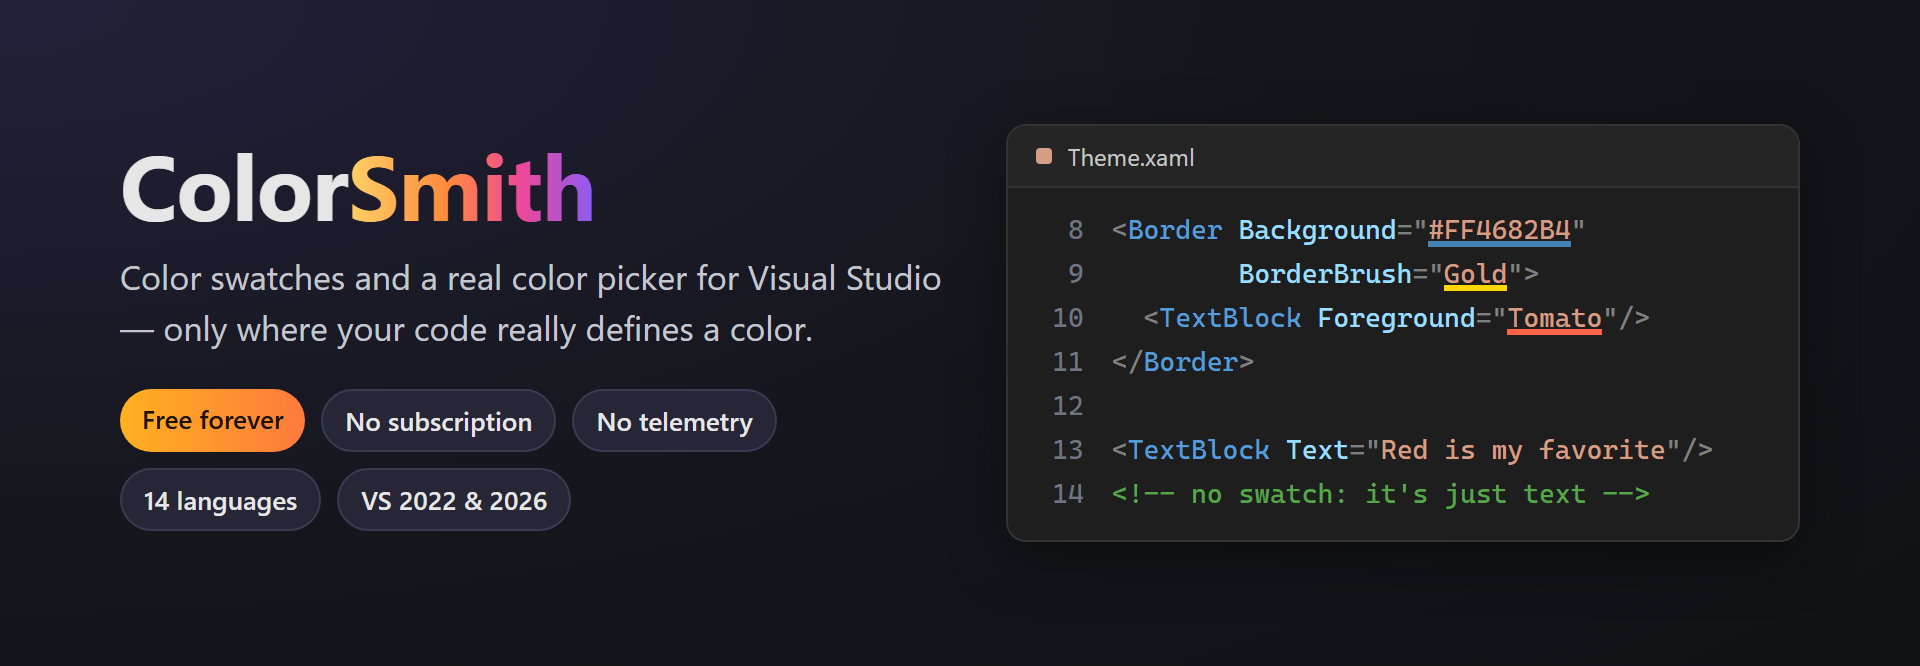
Task: Click line number 14 in gutter
Action: (1067, 494)
